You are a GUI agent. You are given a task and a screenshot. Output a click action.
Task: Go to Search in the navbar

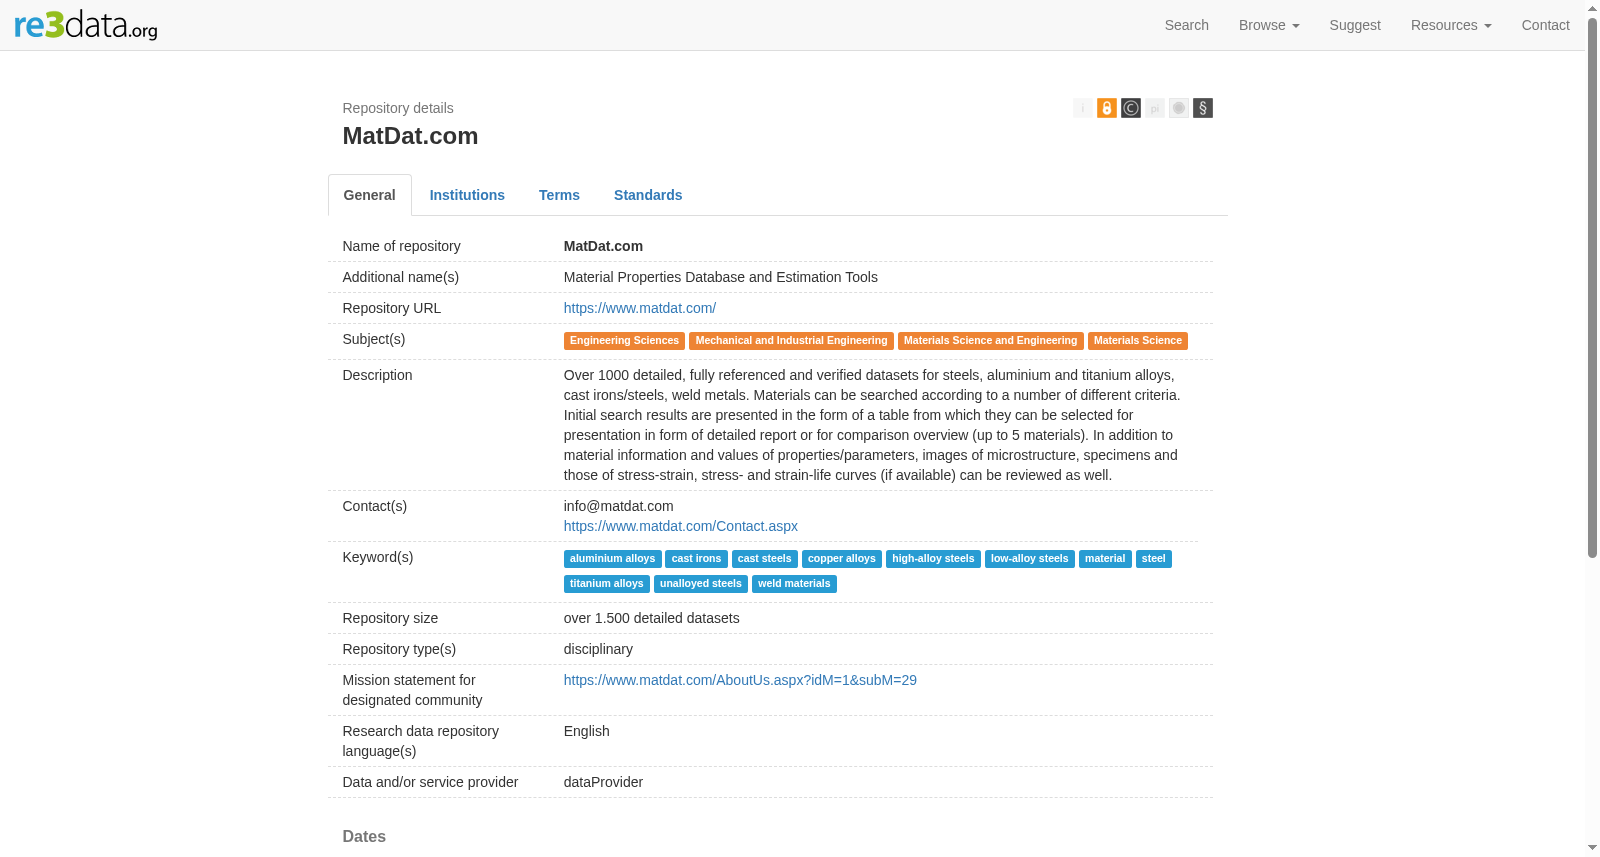(1187, 25)
